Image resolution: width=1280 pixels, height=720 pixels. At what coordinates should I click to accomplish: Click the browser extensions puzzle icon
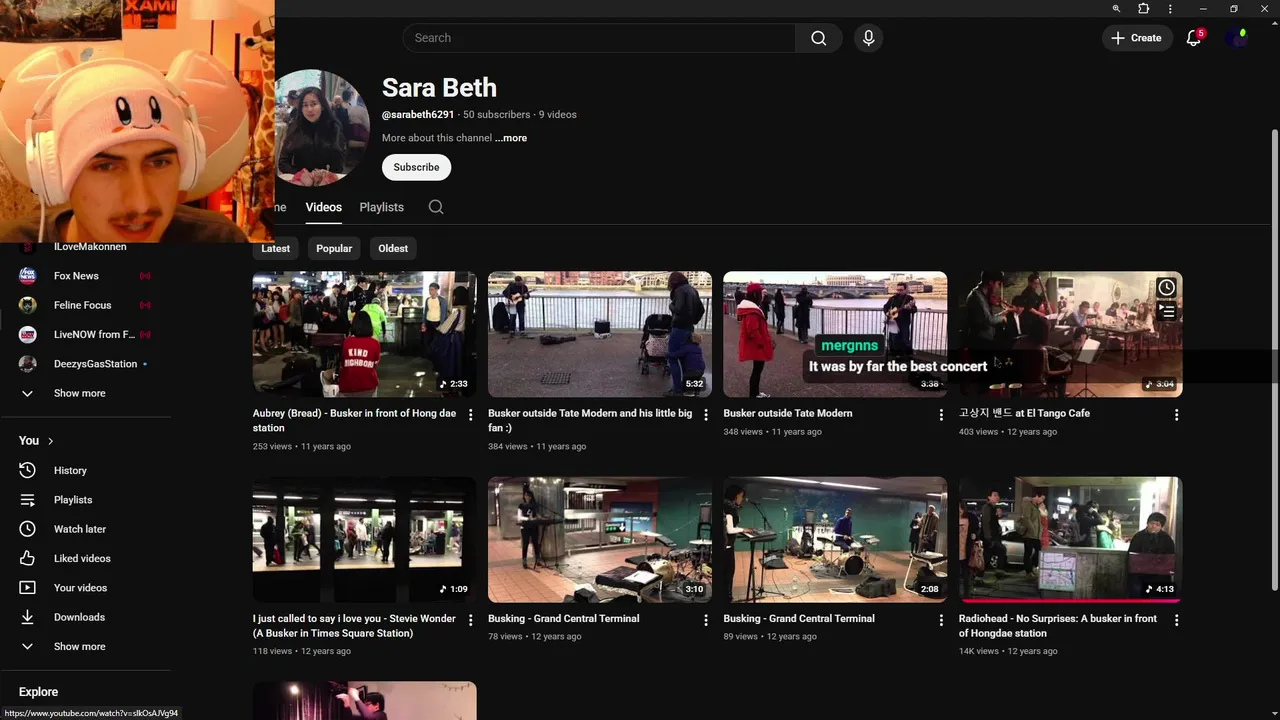(x=1143, y=9)
